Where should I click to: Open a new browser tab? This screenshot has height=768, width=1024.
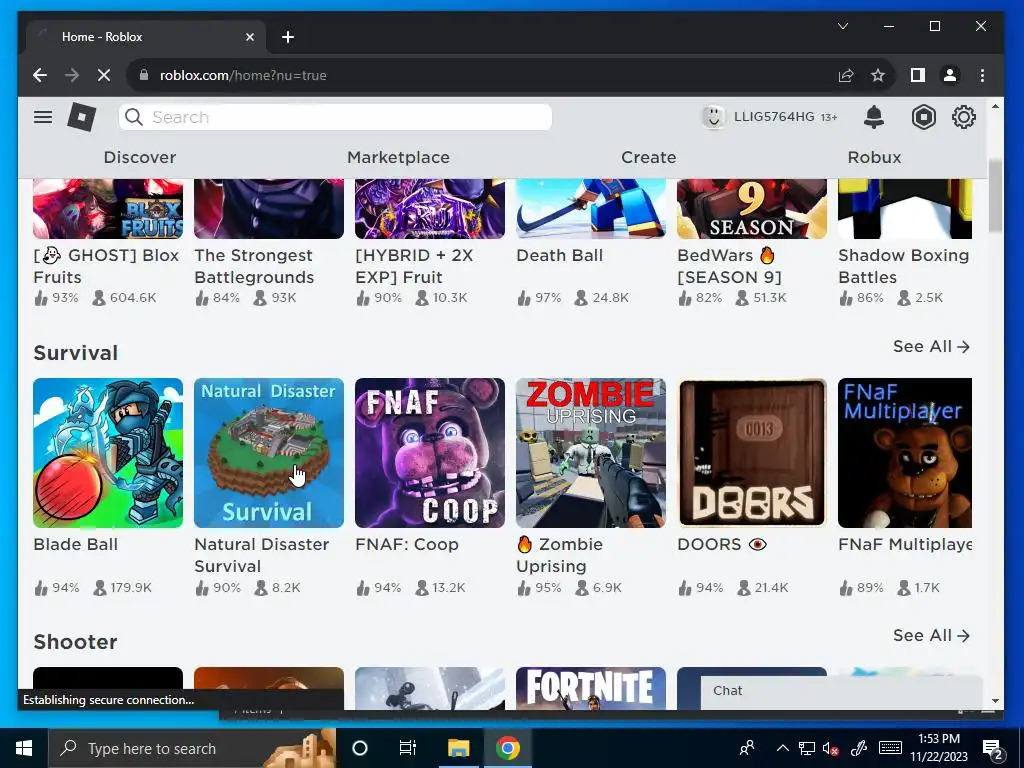click(287, 37)
